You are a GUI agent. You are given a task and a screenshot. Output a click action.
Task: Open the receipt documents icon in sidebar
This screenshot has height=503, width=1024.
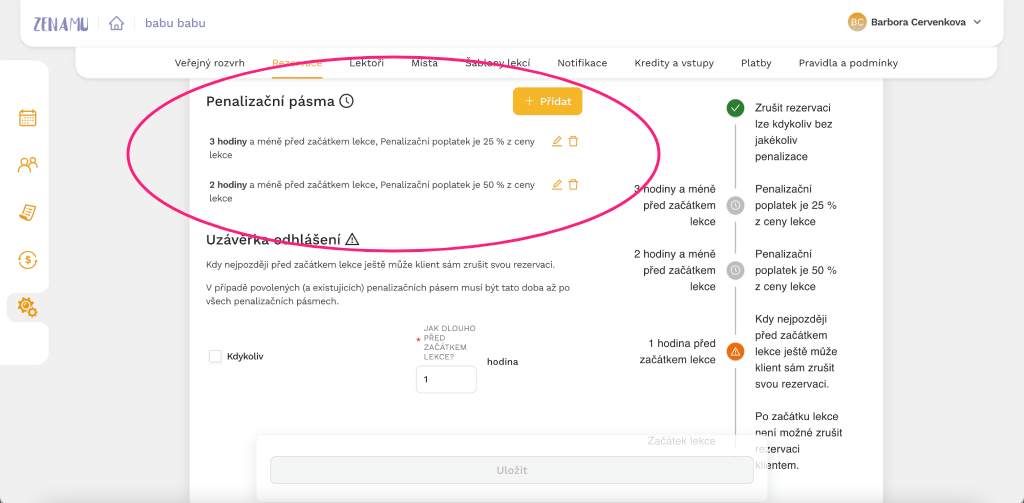[x=27, y=212]
